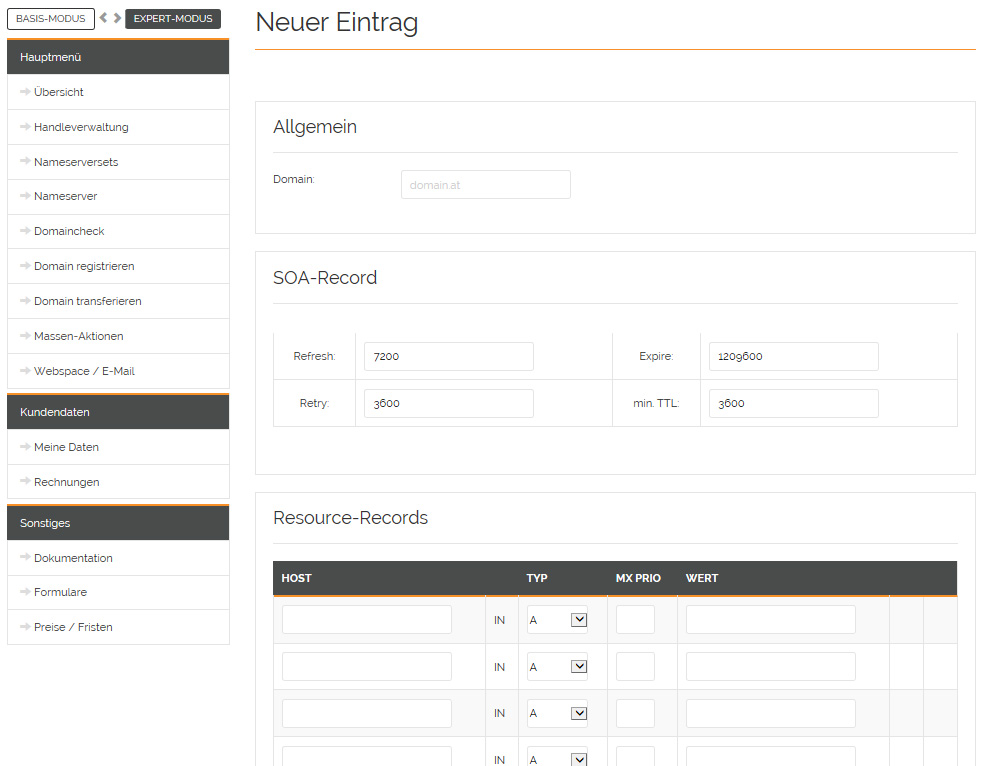
Task: Click arrow icon beside Übersicht
Action: [x=25, y=92]
